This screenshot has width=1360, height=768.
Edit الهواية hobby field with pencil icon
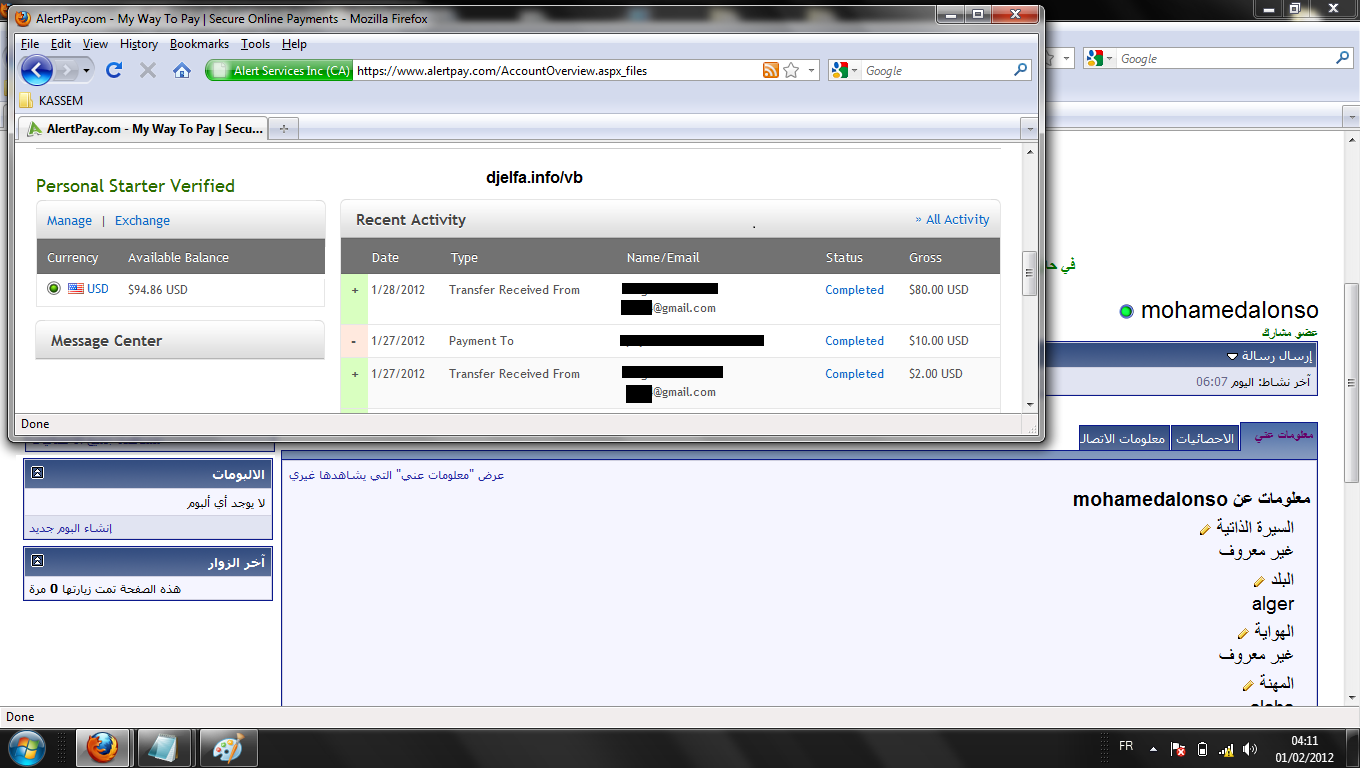(x=1243, y=633)
